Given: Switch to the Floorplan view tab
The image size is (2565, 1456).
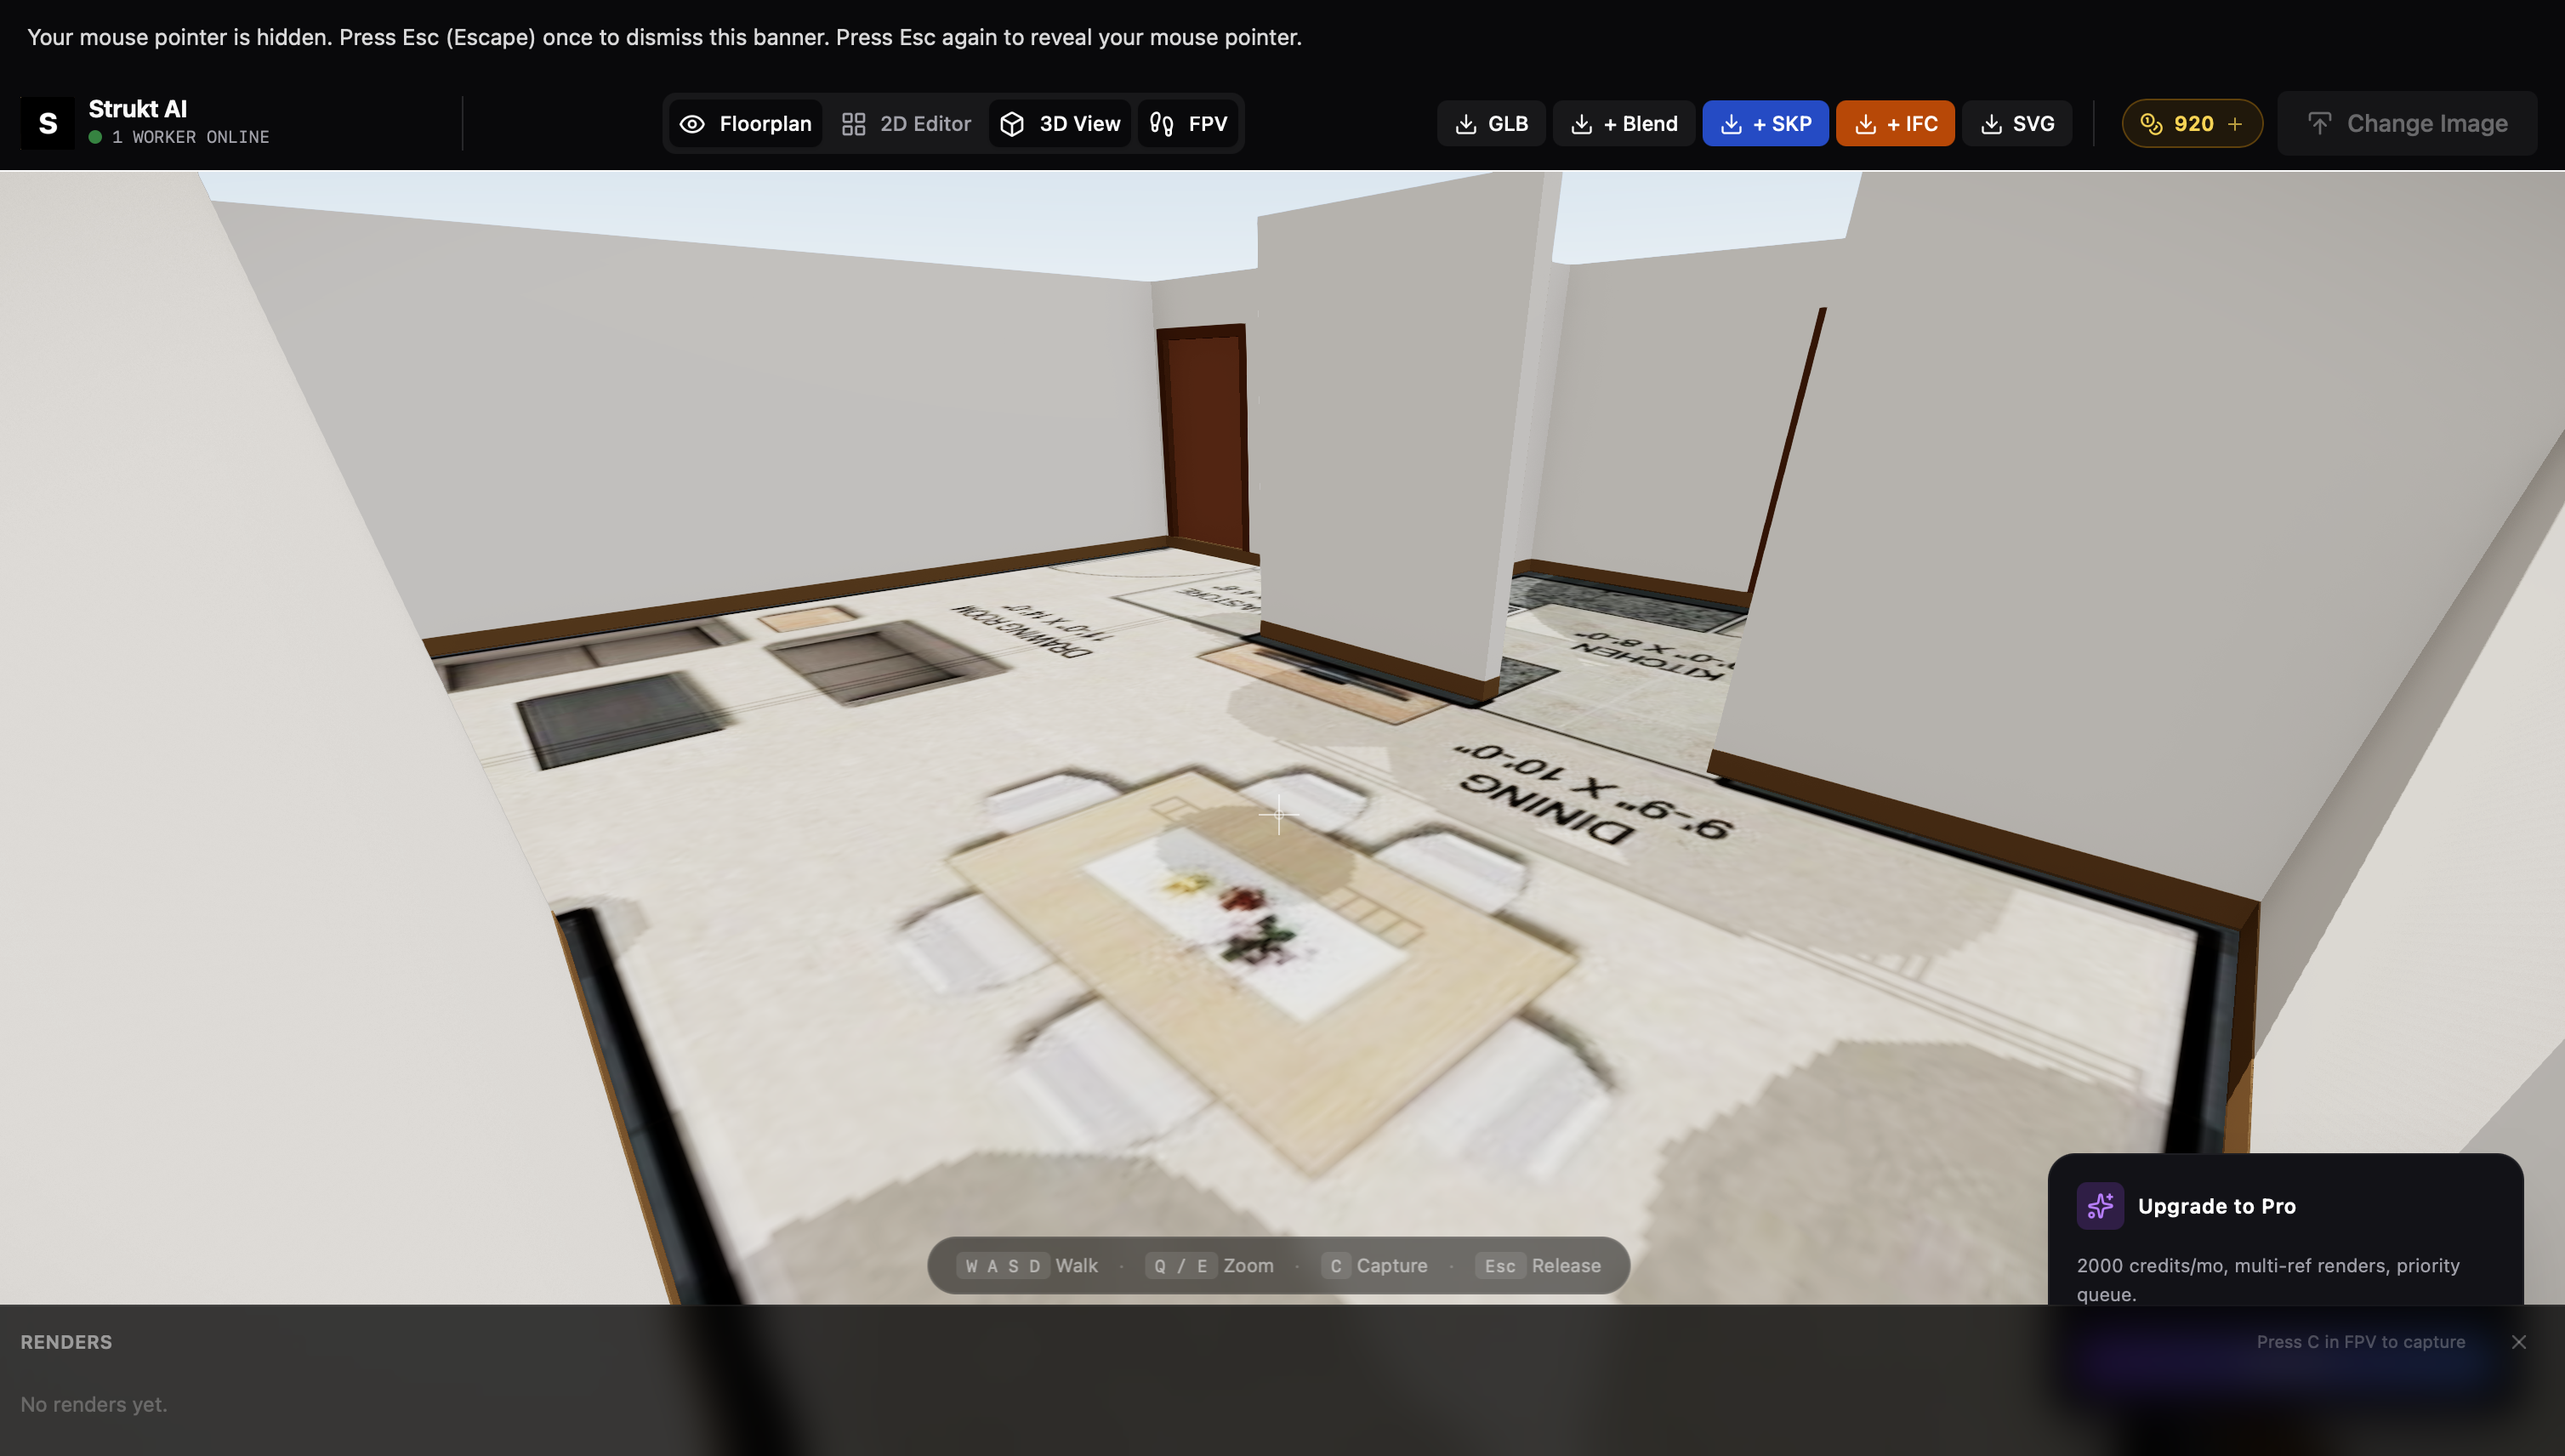Looking at the screenshot, I should [746, 123].
